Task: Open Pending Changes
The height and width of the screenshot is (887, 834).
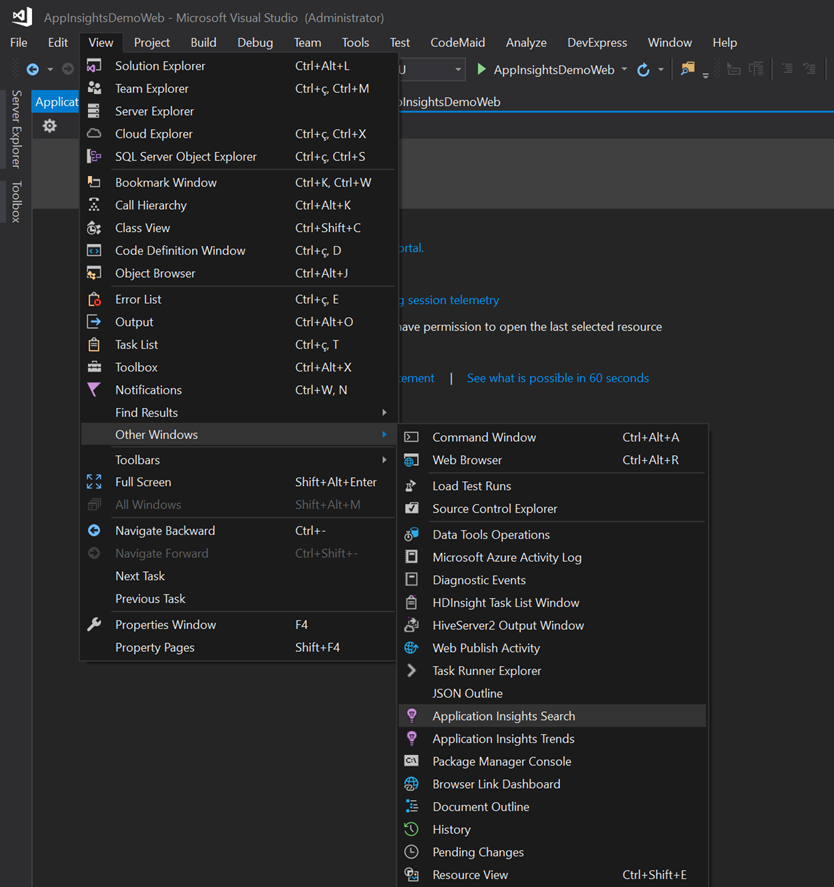Action: [552, 852]
